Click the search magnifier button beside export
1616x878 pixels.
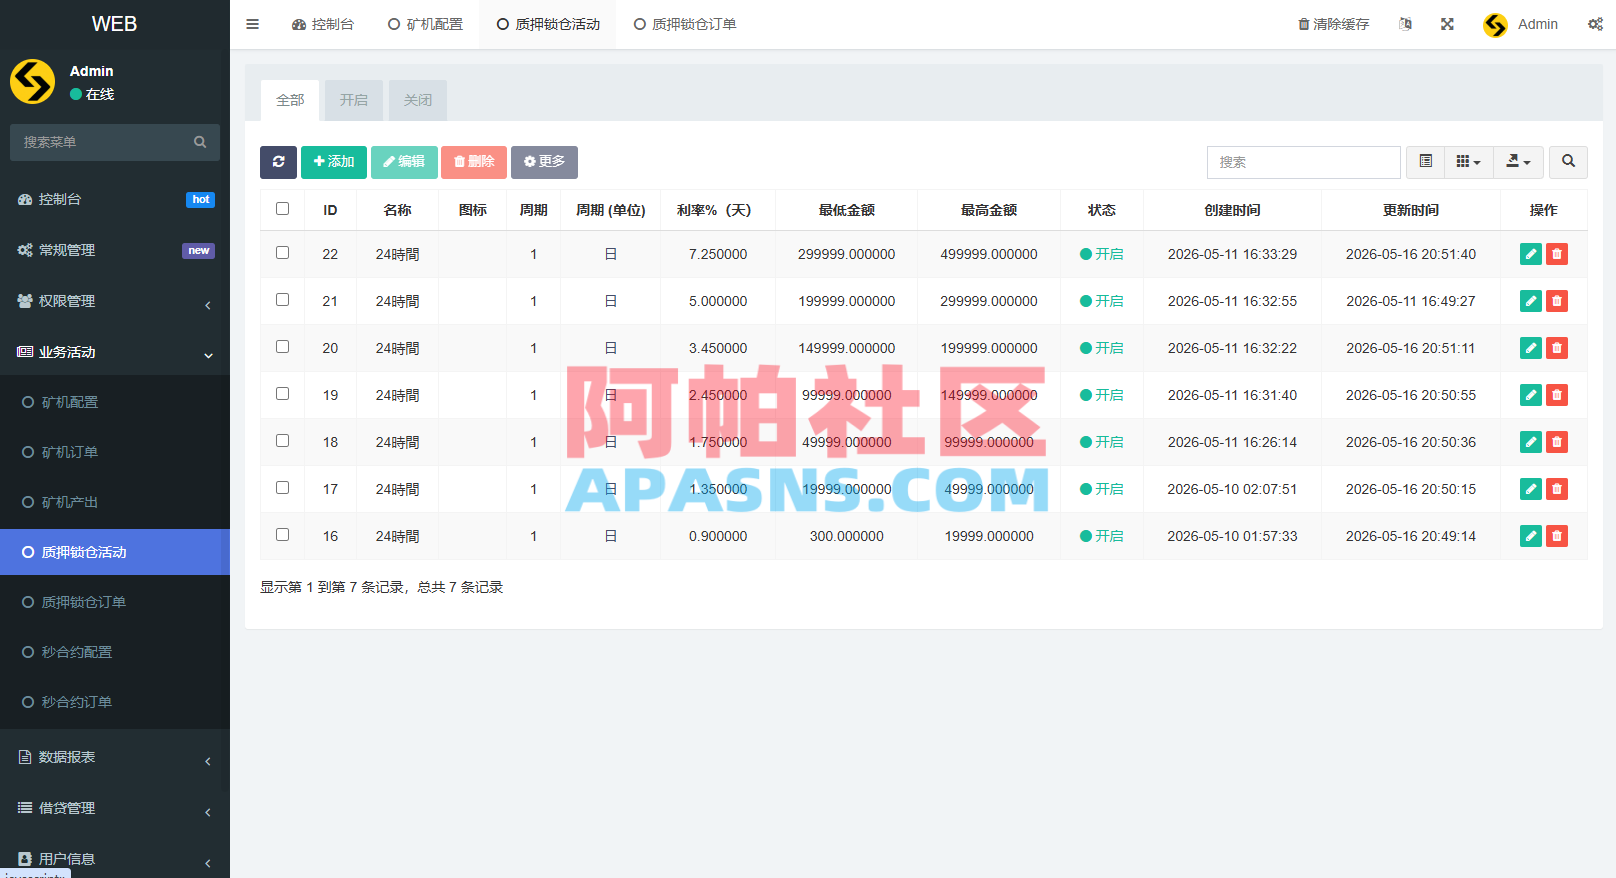coord(1568,162)
